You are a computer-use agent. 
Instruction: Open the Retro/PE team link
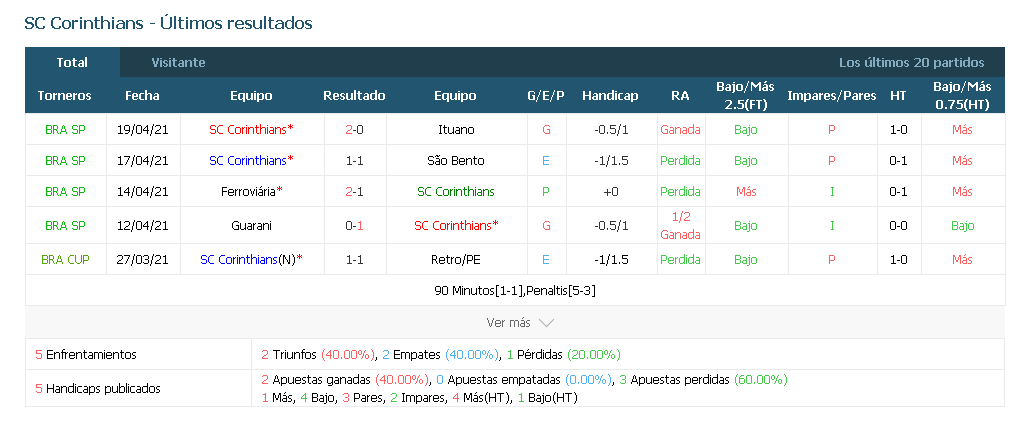(x=456, y=260)
